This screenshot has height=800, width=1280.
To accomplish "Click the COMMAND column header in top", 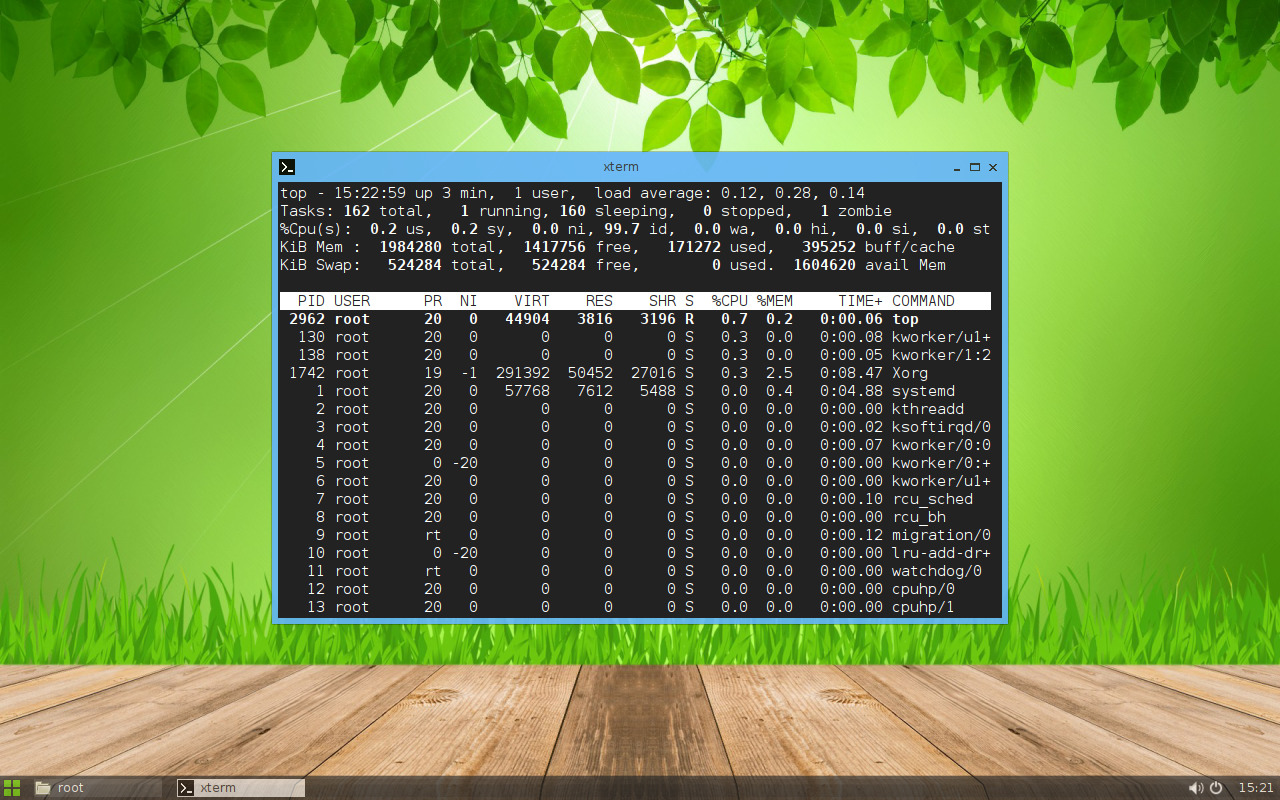I will click(x=922, y=299).
